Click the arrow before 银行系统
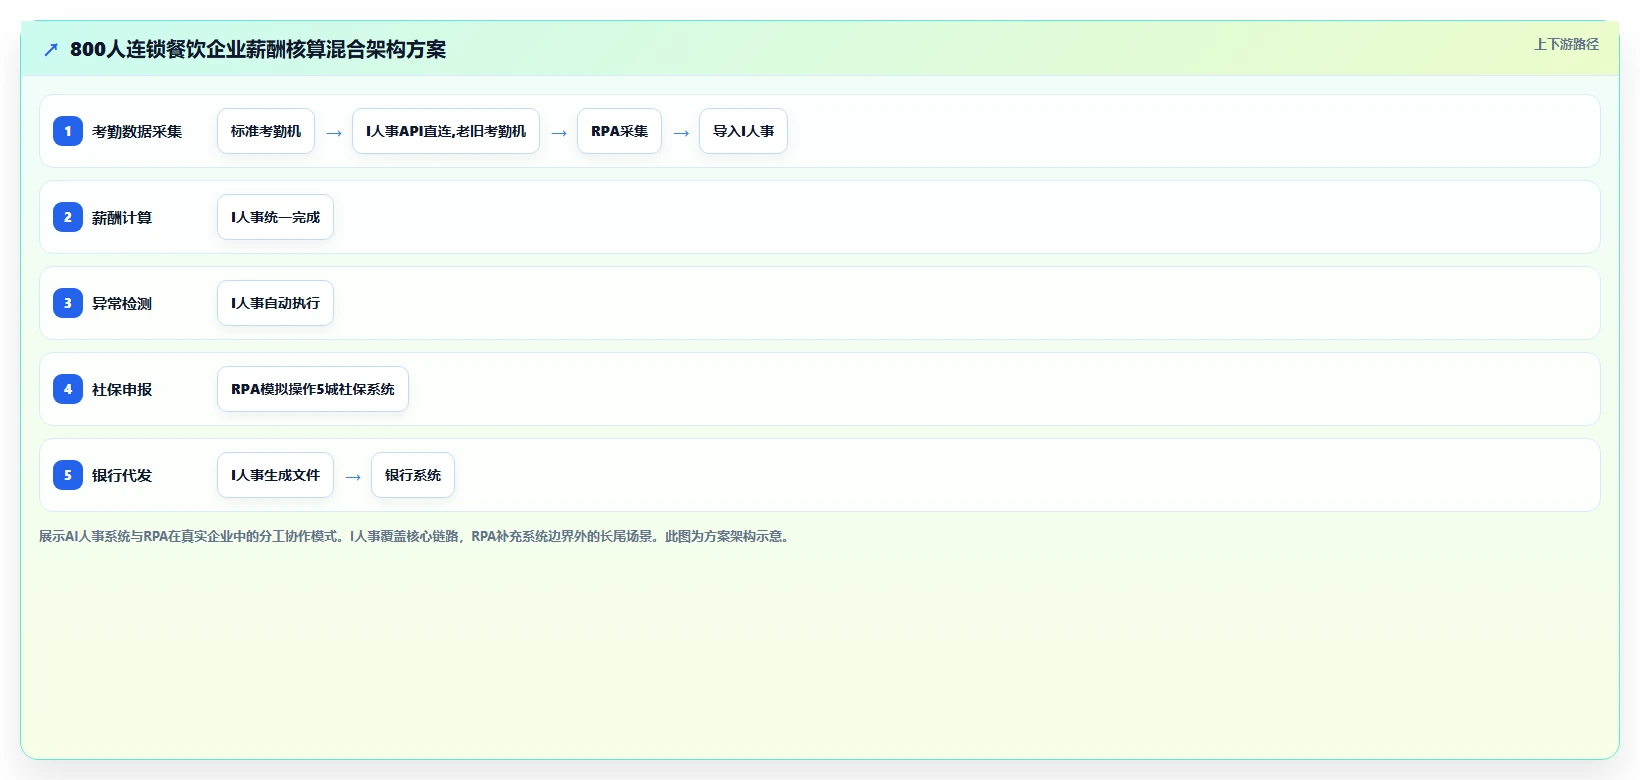 point(353,476)
